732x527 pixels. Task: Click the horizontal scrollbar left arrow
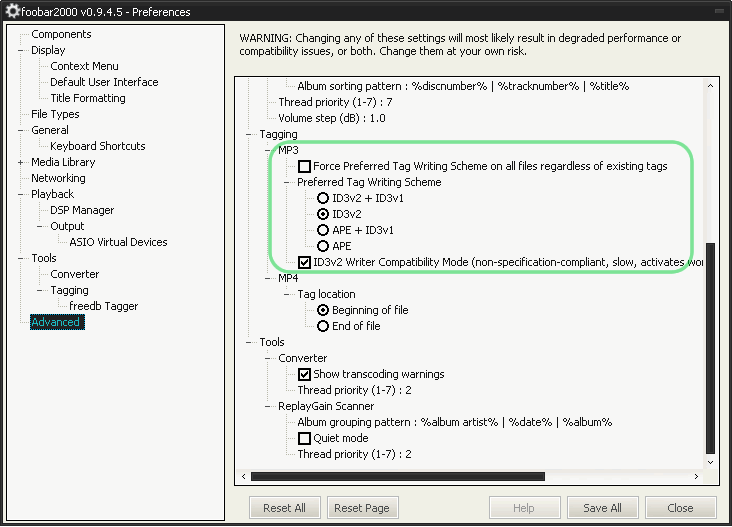(244, 477)
